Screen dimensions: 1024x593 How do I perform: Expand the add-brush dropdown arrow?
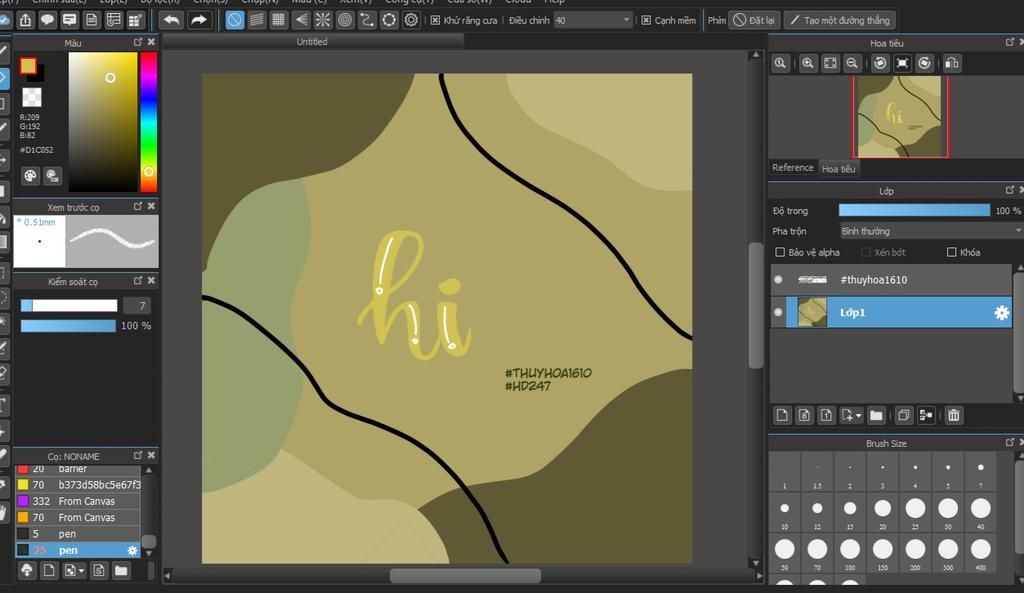point(82,571)
